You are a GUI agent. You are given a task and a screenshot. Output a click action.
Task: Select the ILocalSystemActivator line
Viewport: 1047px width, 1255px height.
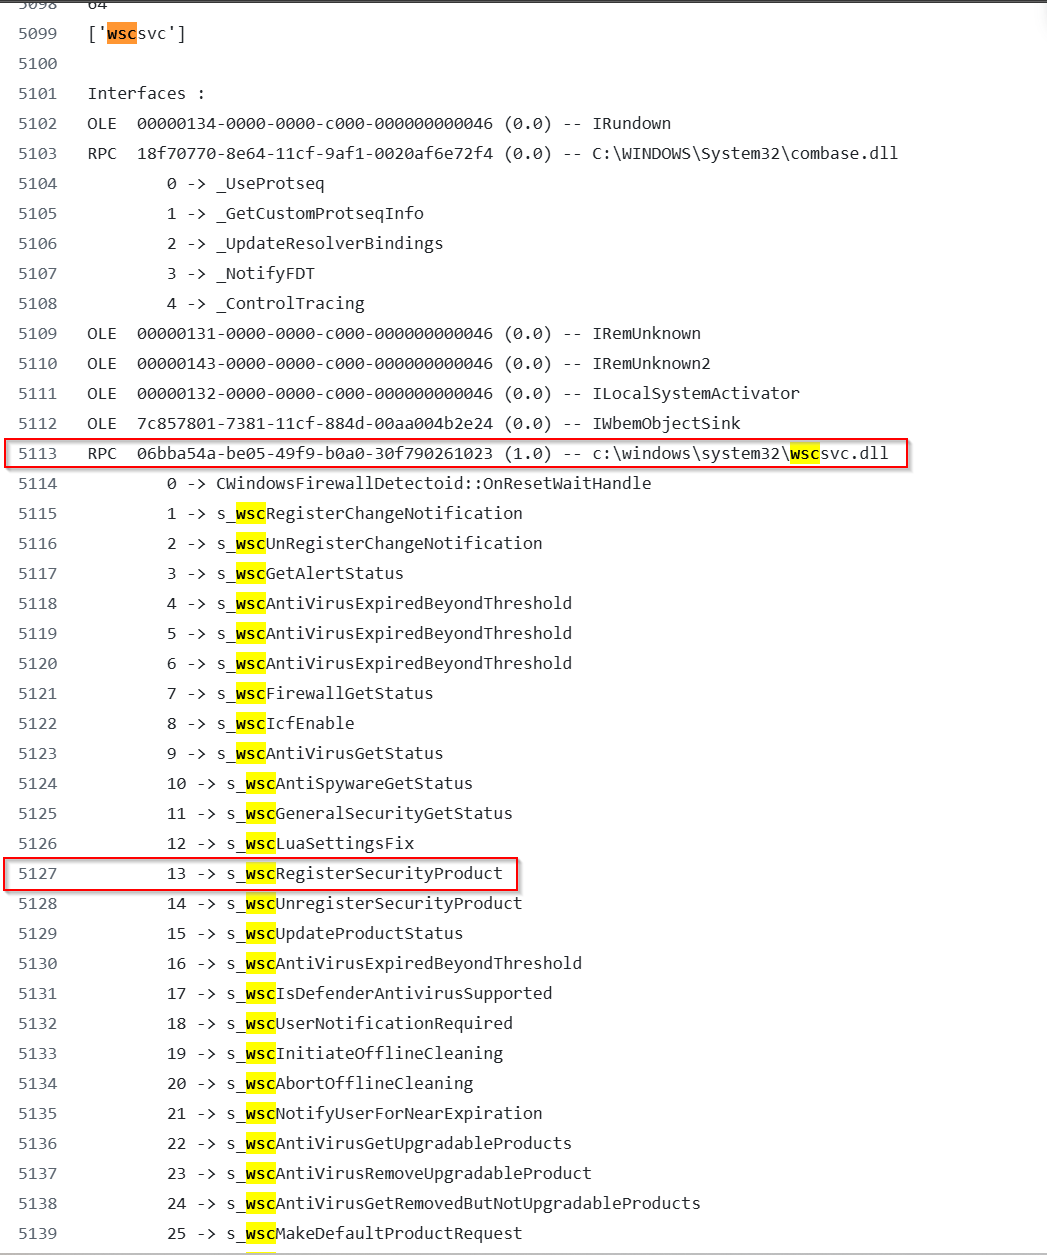(443, 393)
